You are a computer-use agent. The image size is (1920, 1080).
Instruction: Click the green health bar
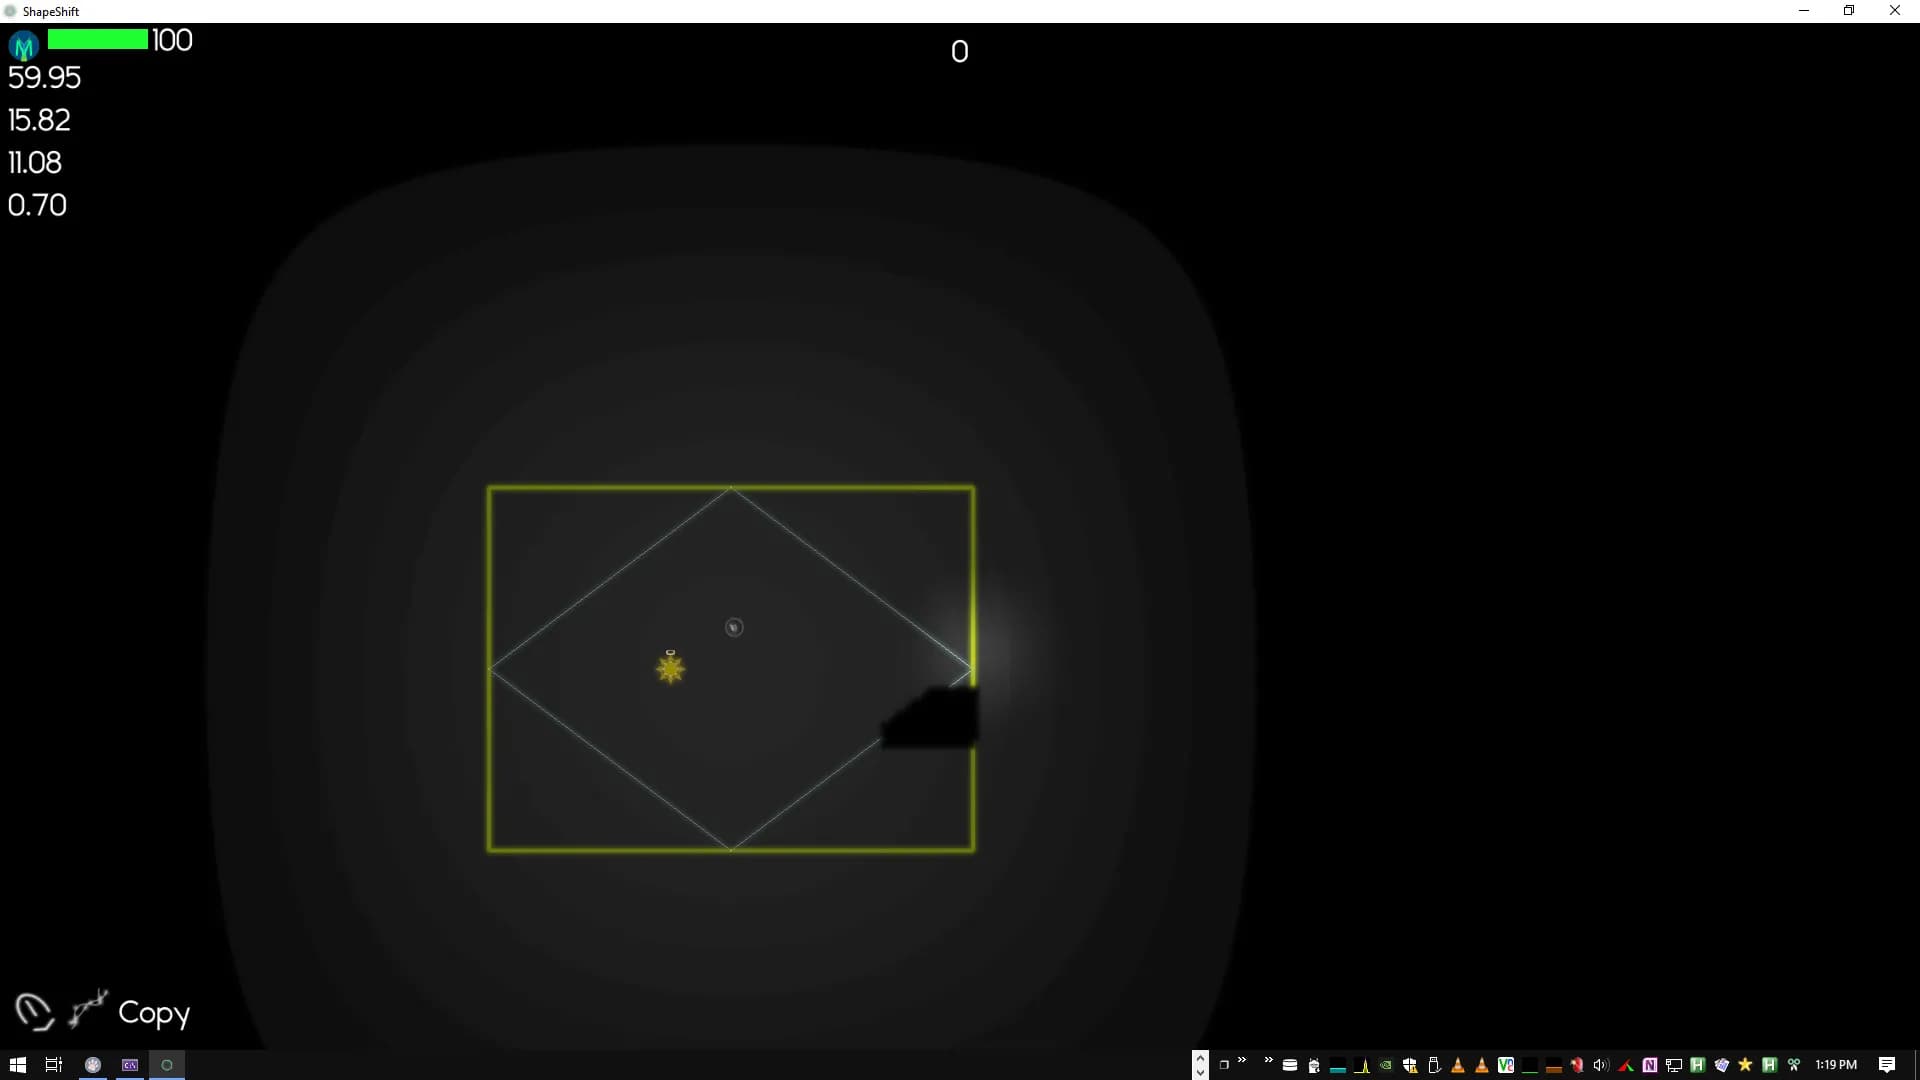[x=97, y=40]
